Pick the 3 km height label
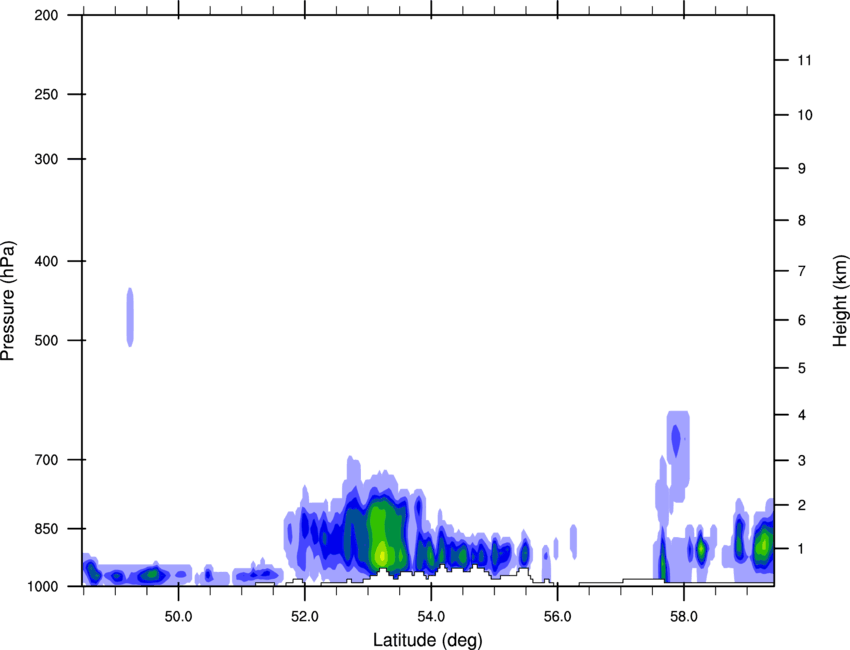The image size is (850, 650). click(x=802, y=461)
